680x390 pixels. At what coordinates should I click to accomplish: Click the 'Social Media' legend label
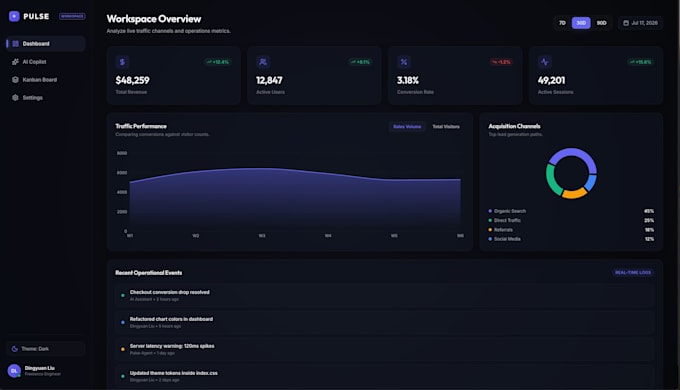(507, 239)
